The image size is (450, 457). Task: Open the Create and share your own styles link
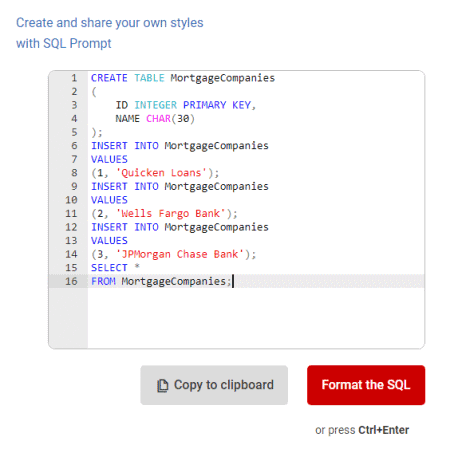(110, 33)
